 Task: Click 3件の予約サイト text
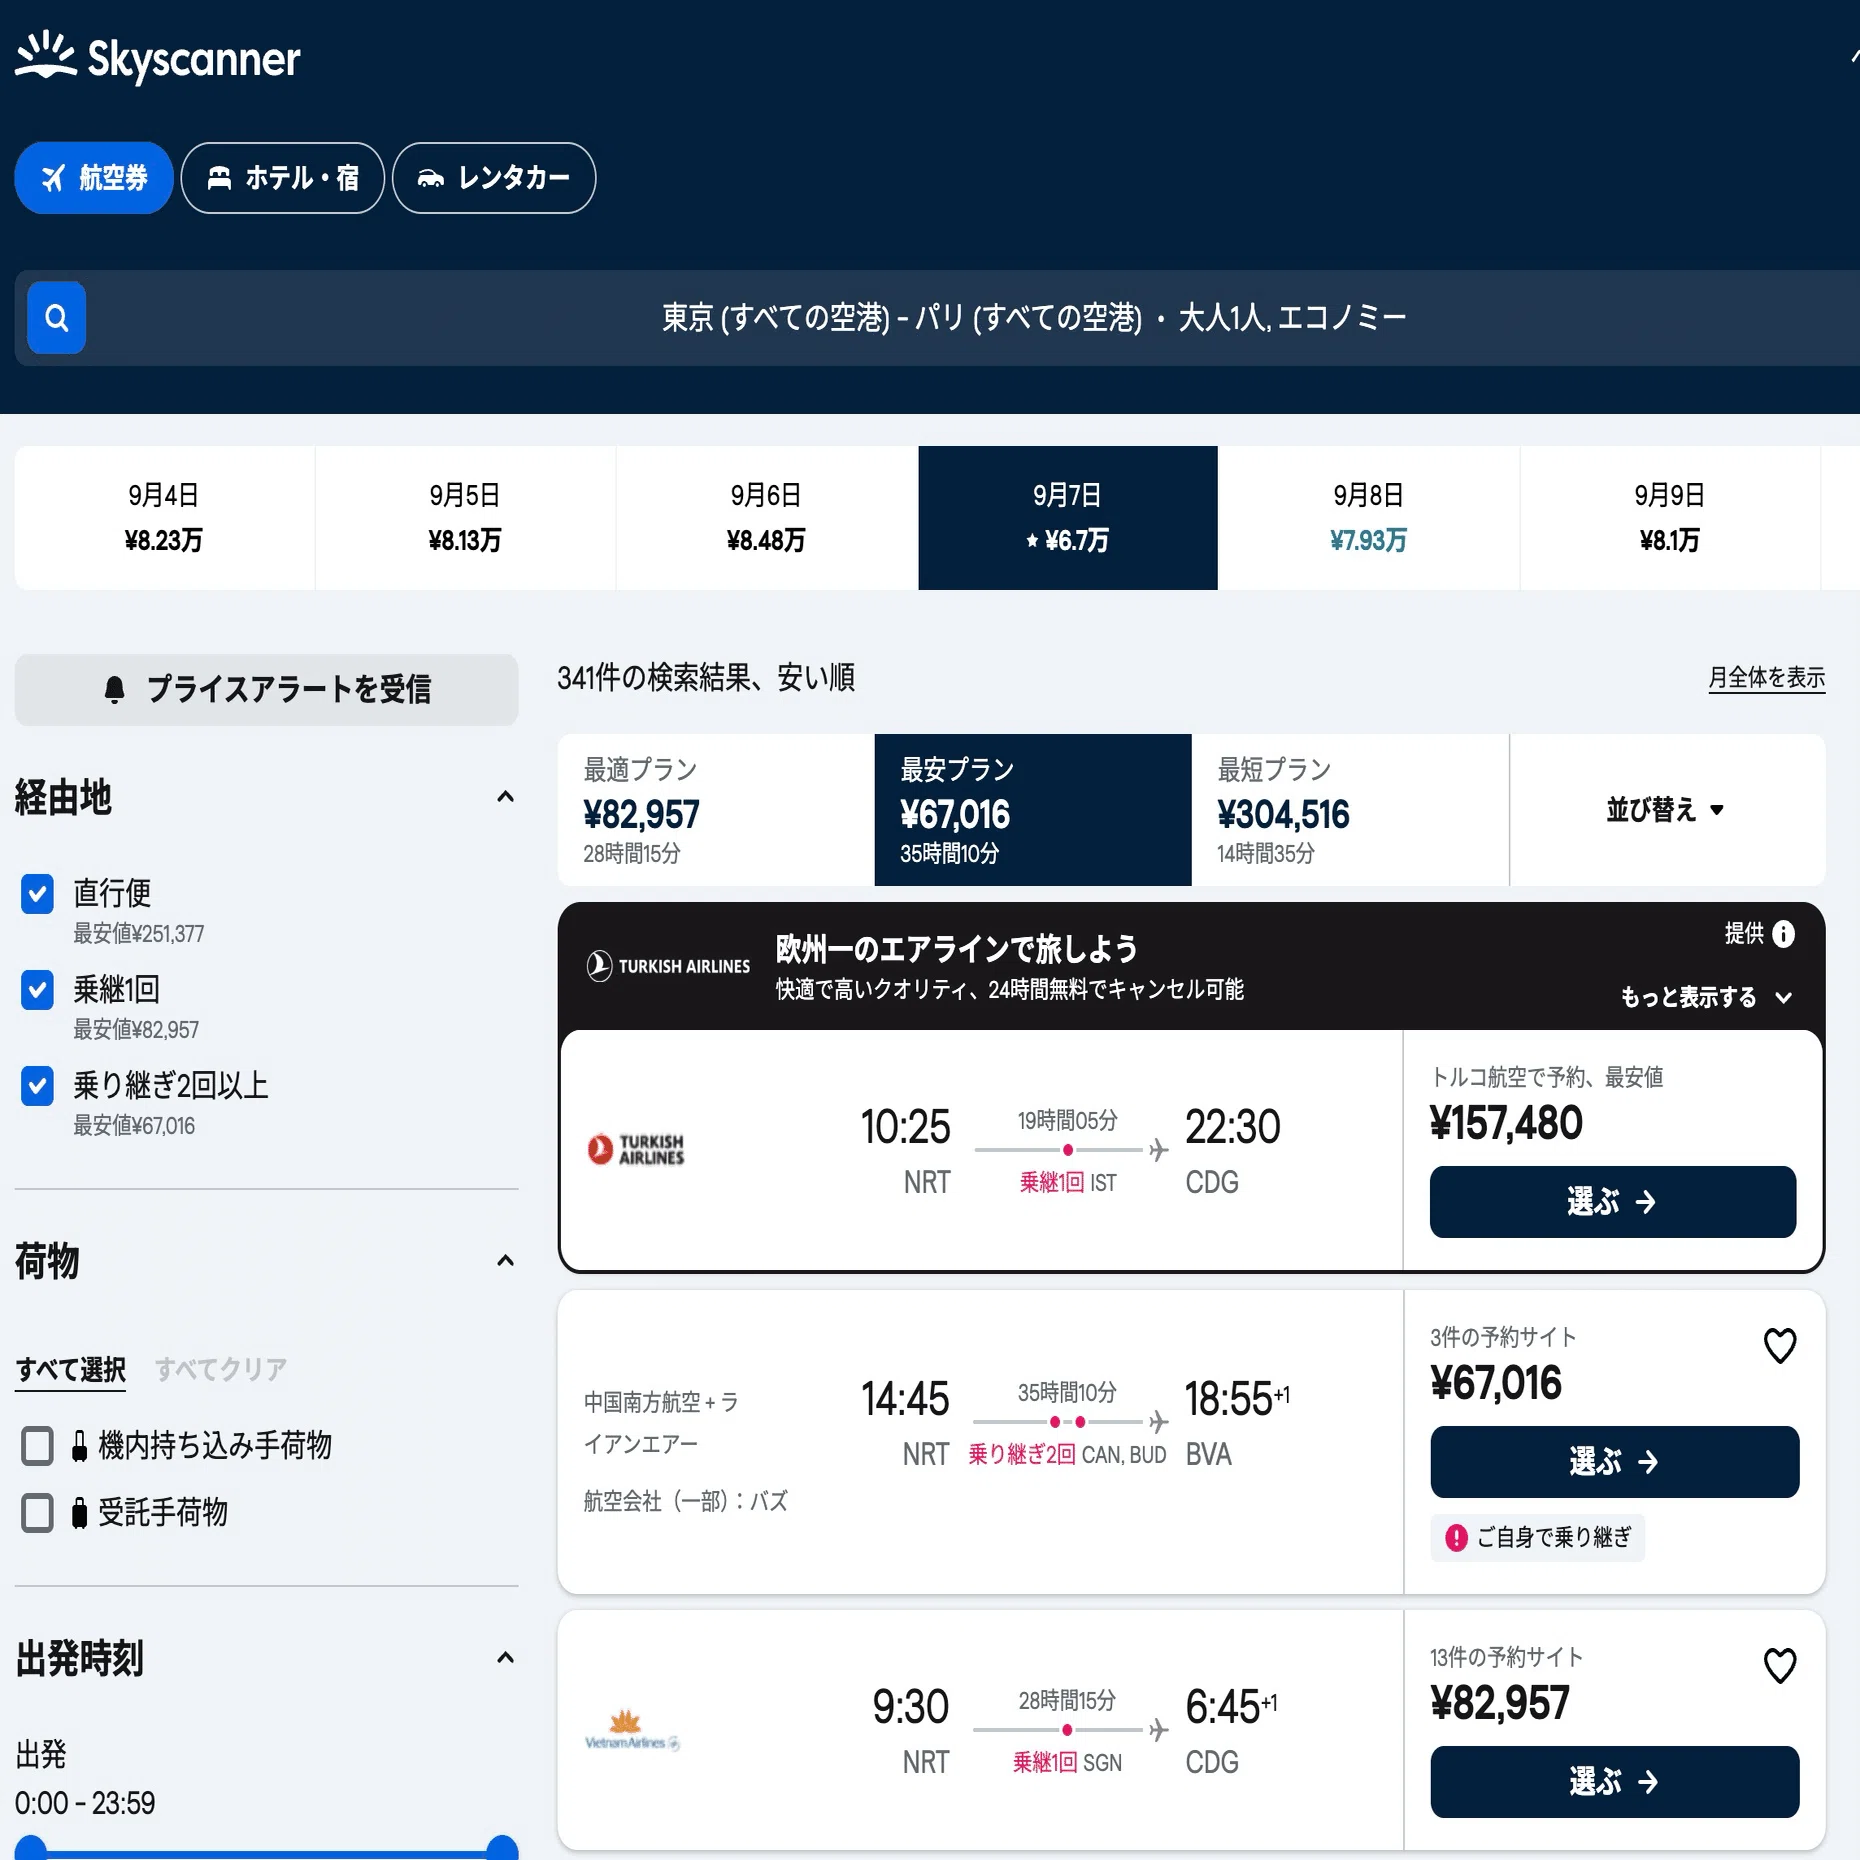(x=1503, y=1338)
